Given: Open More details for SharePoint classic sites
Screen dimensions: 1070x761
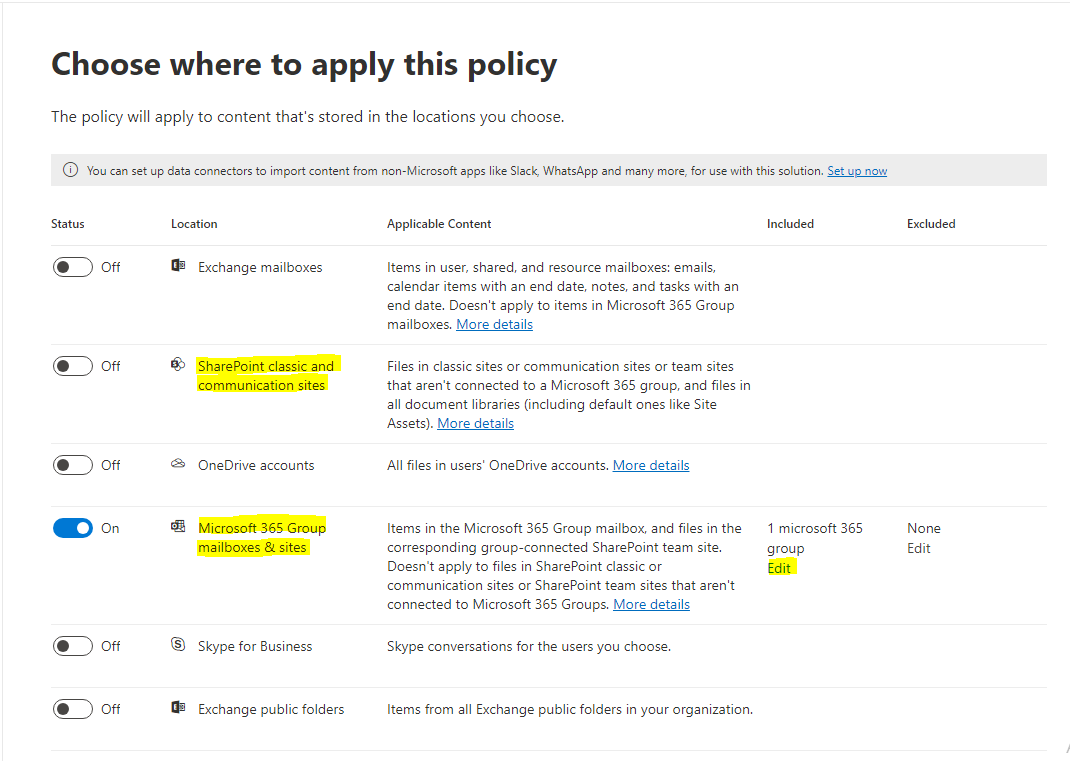Looking at the screenshot, I should click(475, 423).
